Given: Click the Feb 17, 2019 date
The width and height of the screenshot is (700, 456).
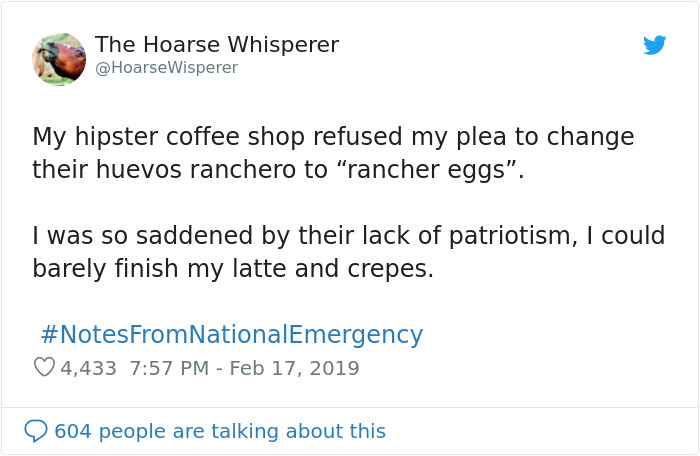Looking at the screenshot, I should point(294,368).
